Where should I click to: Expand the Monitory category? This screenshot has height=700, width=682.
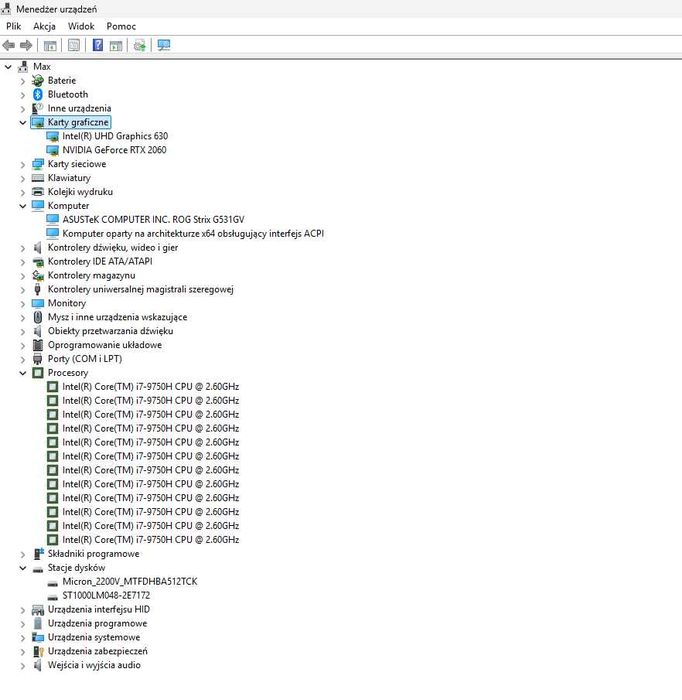(x=23, y=304)
